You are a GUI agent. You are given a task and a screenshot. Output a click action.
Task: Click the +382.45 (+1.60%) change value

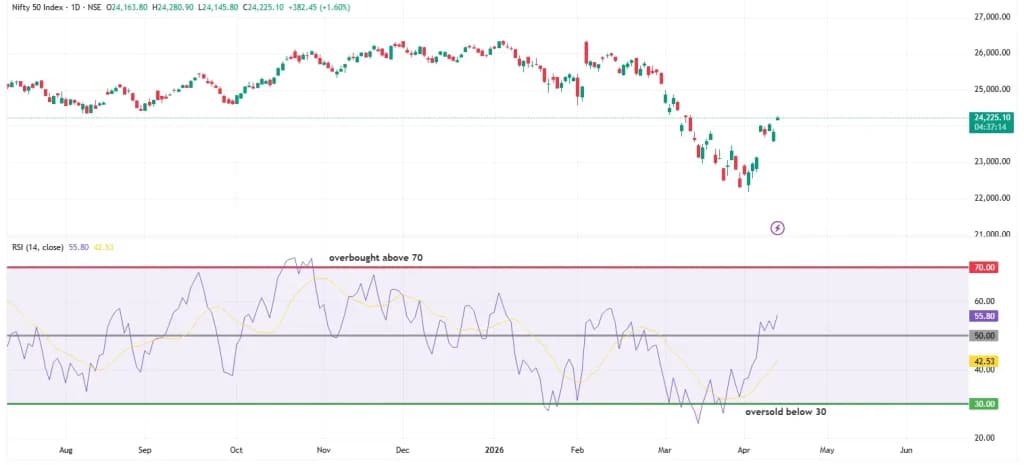[x=321, y=7]
